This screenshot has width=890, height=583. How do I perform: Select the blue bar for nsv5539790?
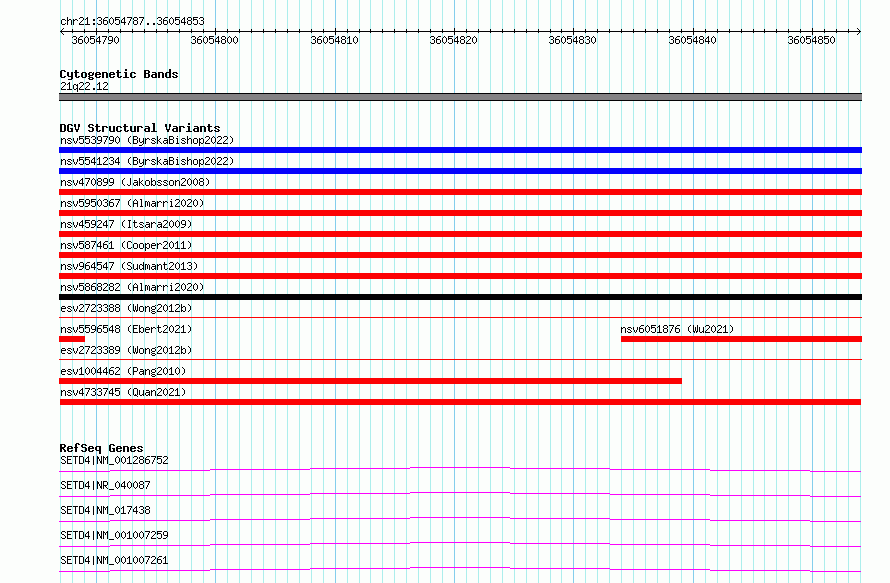click(460, 150)
